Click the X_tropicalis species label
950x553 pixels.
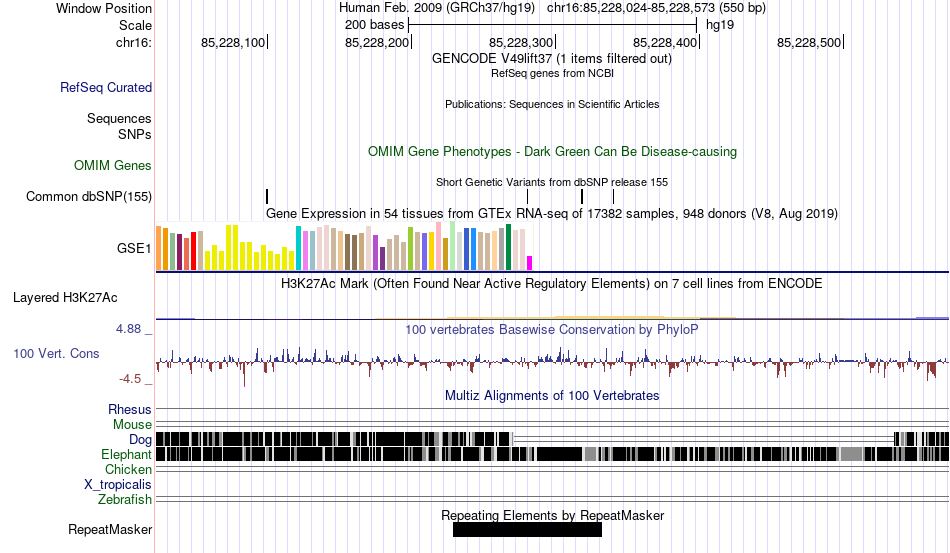pos(118,485)
